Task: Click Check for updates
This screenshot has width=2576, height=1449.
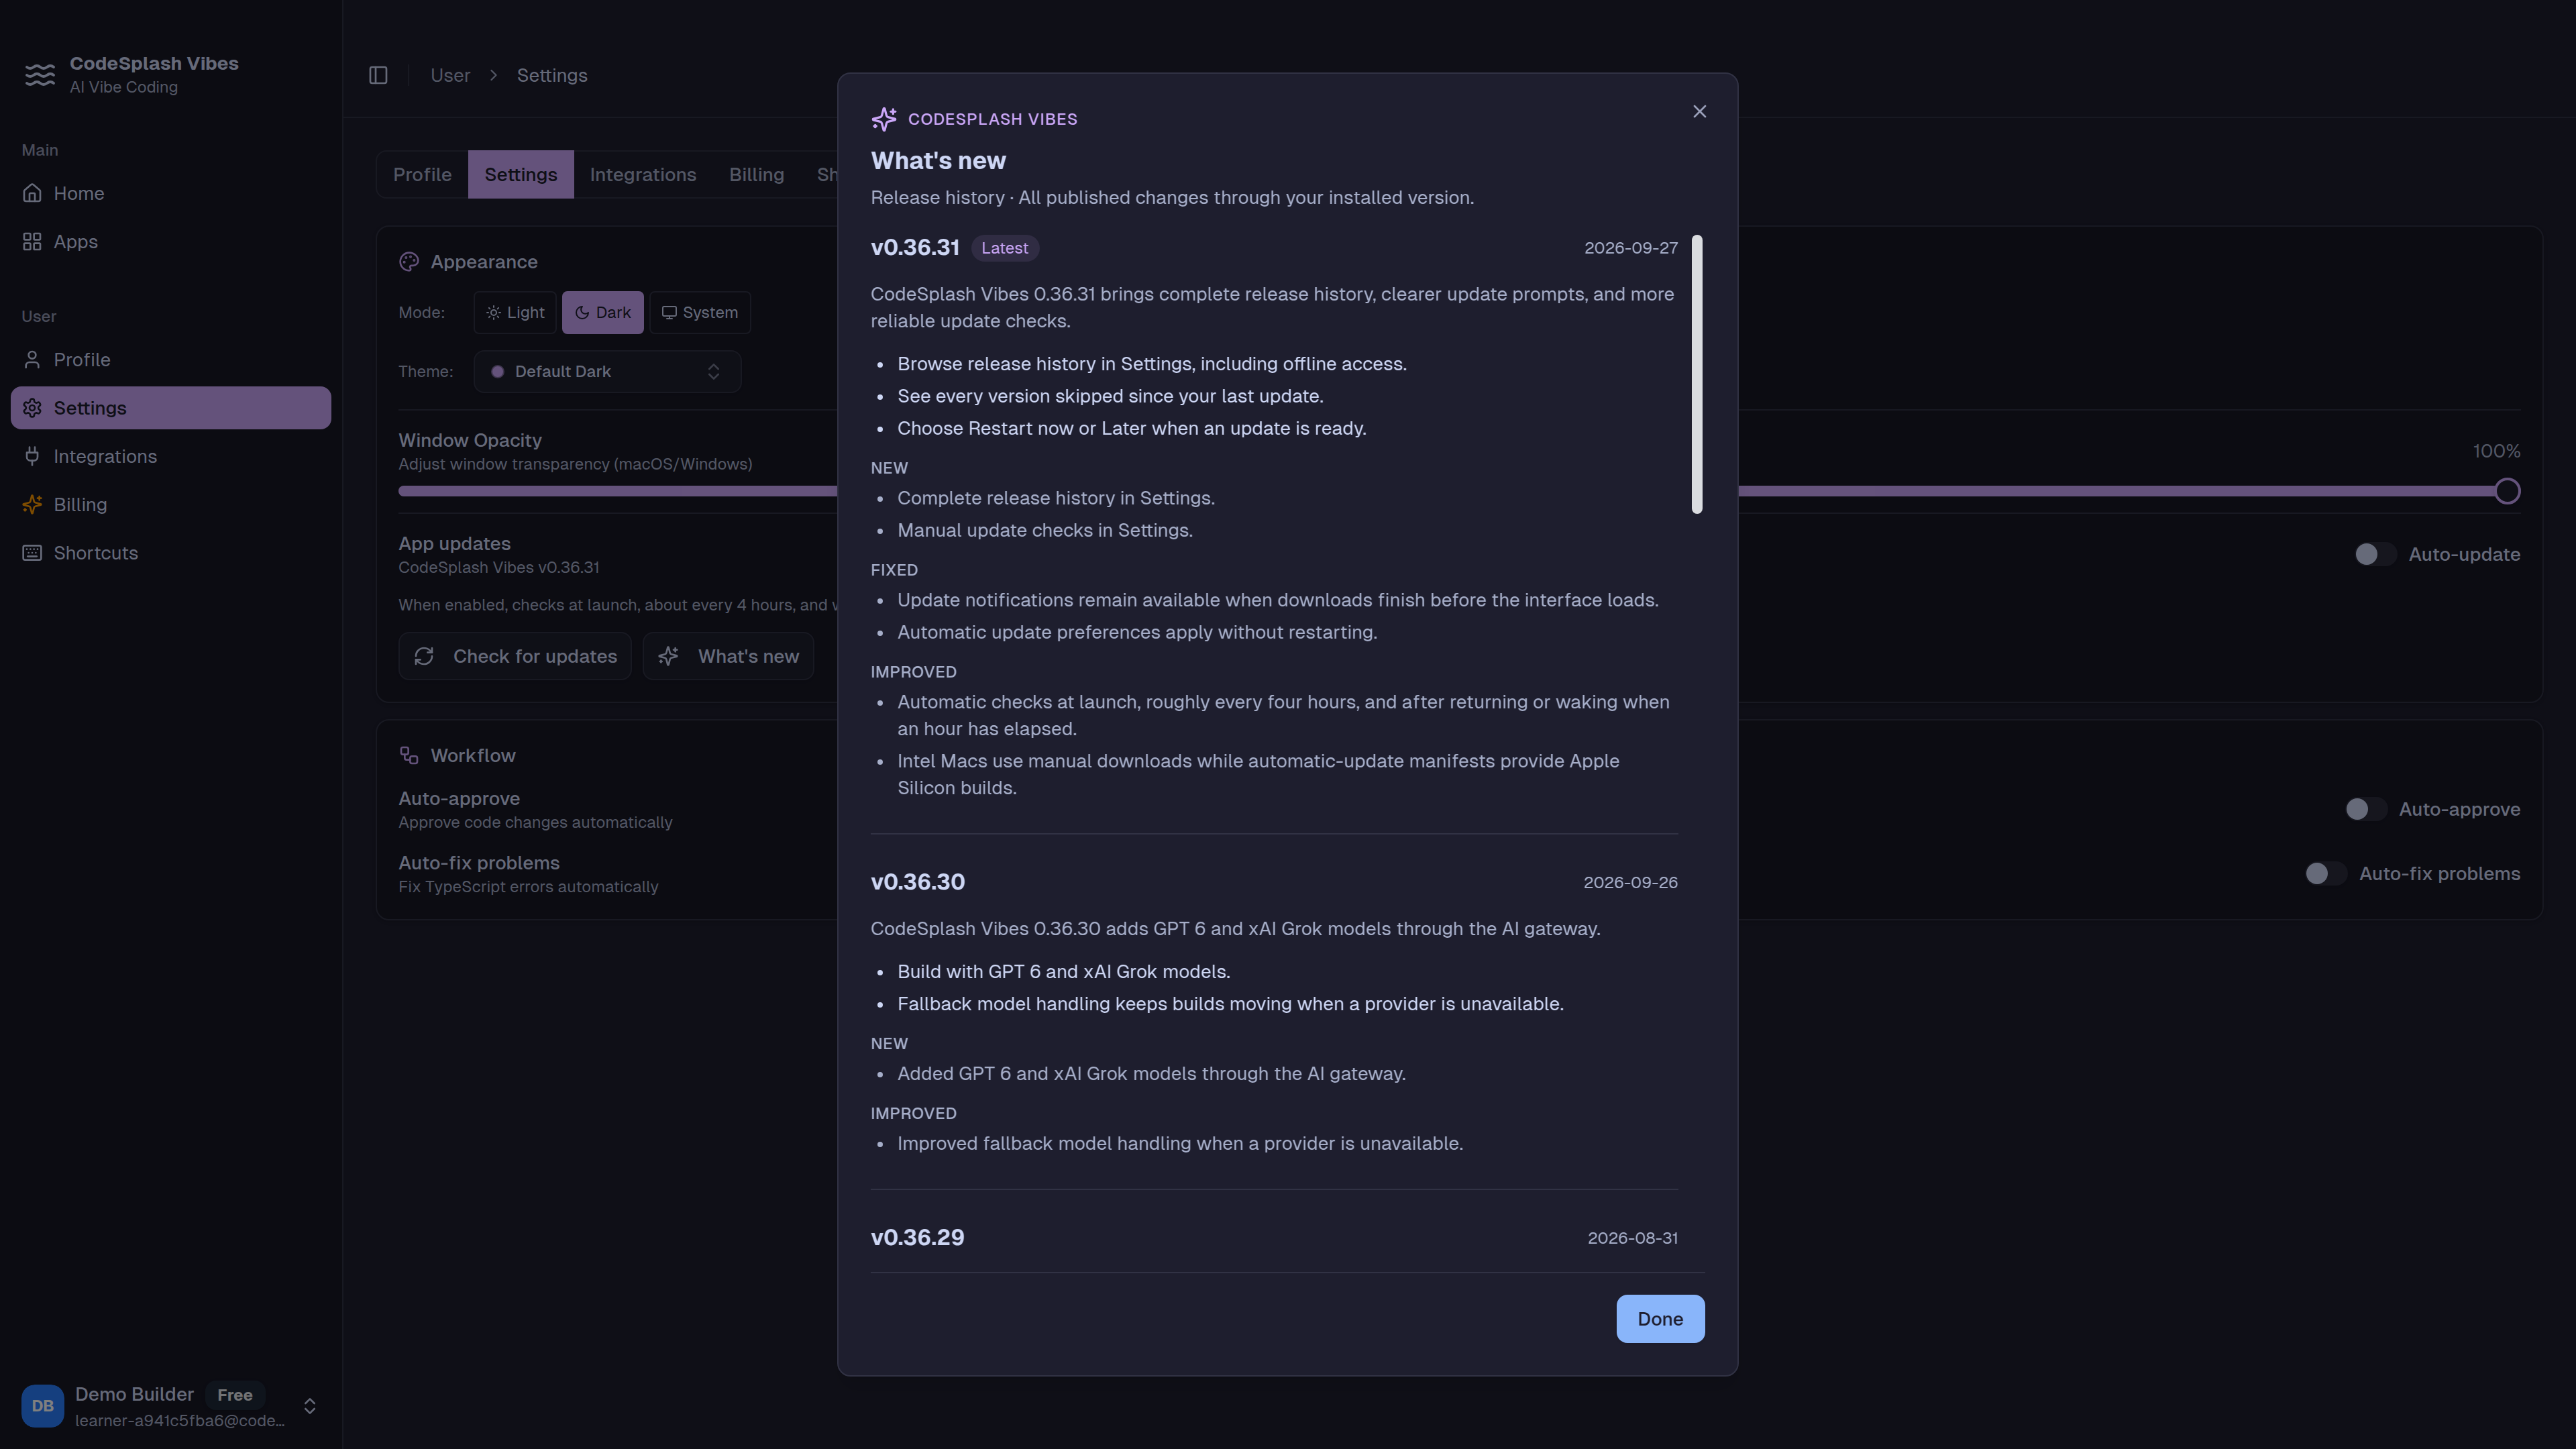Action: [515, 656]
